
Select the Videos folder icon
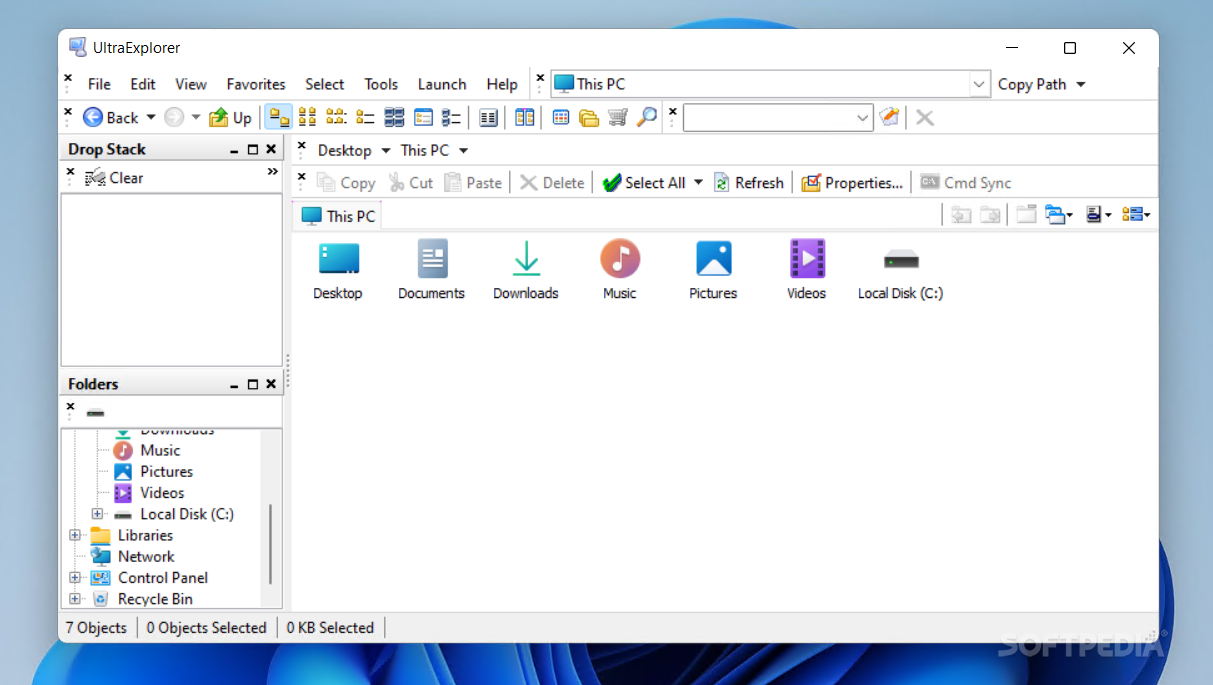(x=807, y=270)
